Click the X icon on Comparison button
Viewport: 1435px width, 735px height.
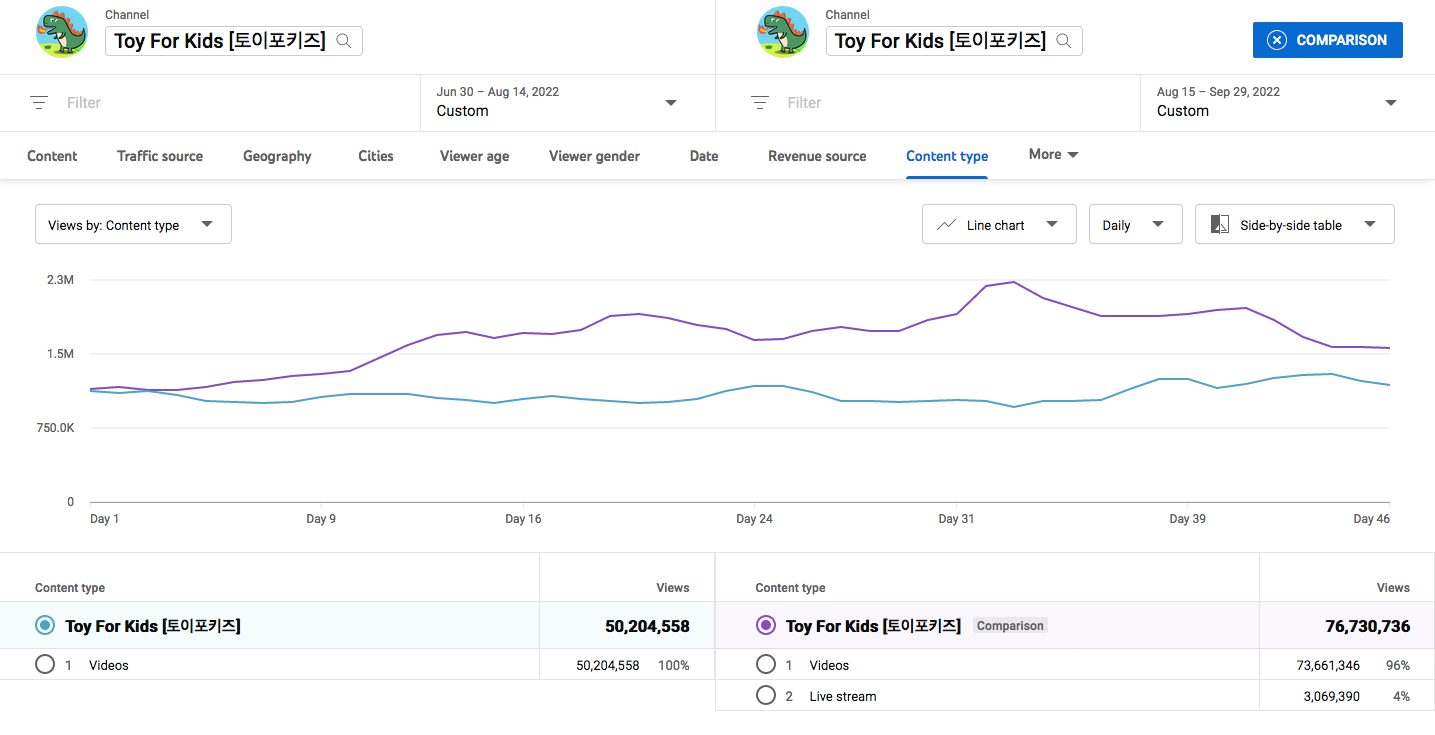[x=1277, y=40]
